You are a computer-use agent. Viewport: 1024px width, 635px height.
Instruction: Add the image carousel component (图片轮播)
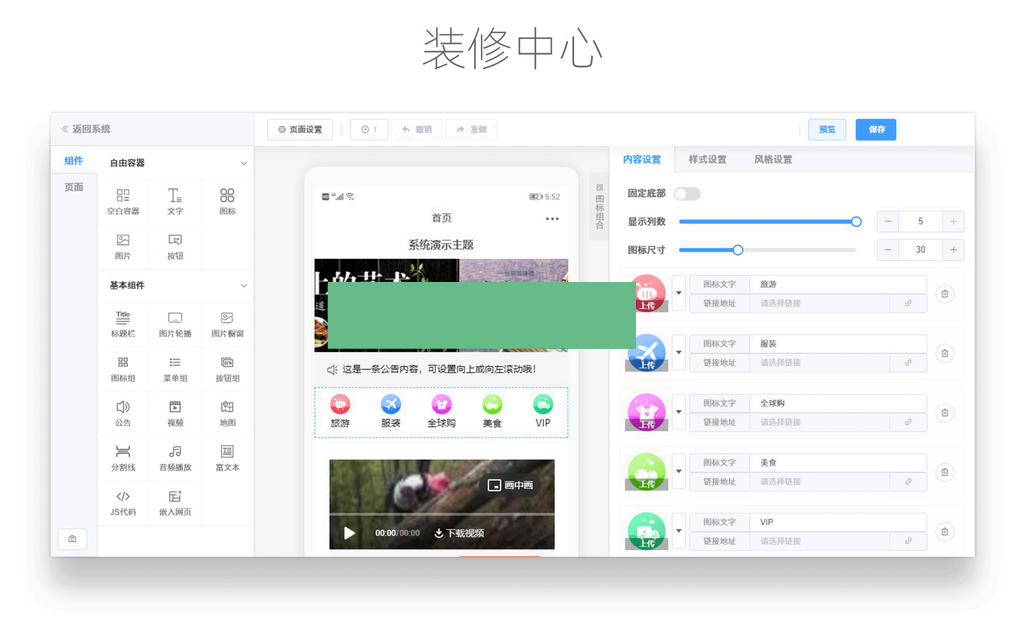(x=175, y=324)
